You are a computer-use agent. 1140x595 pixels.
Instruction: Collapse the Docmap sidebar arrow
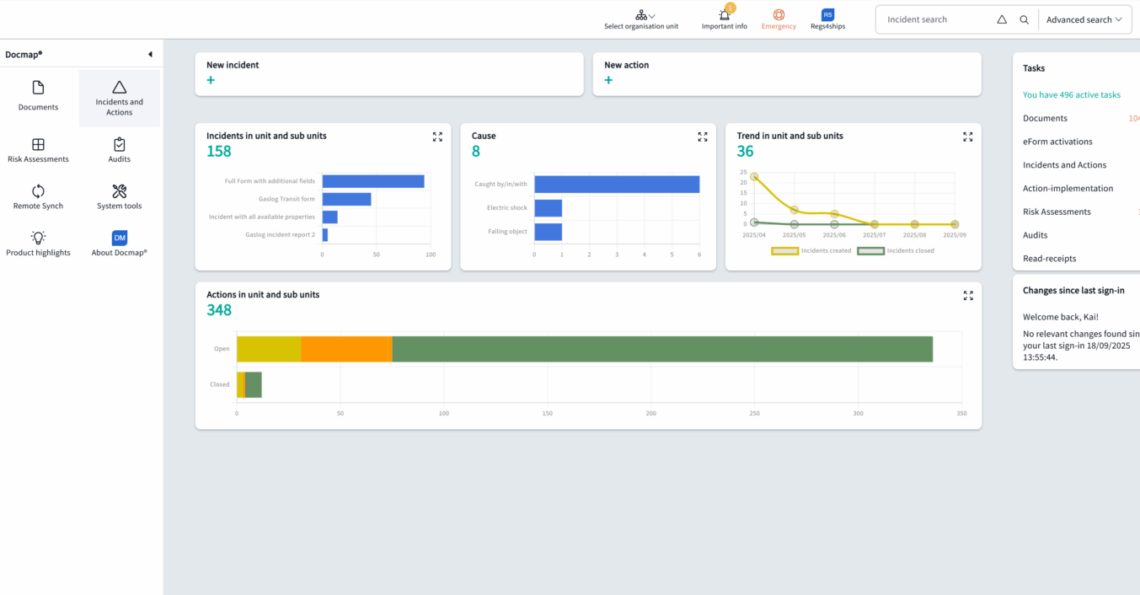pos(150,54)
